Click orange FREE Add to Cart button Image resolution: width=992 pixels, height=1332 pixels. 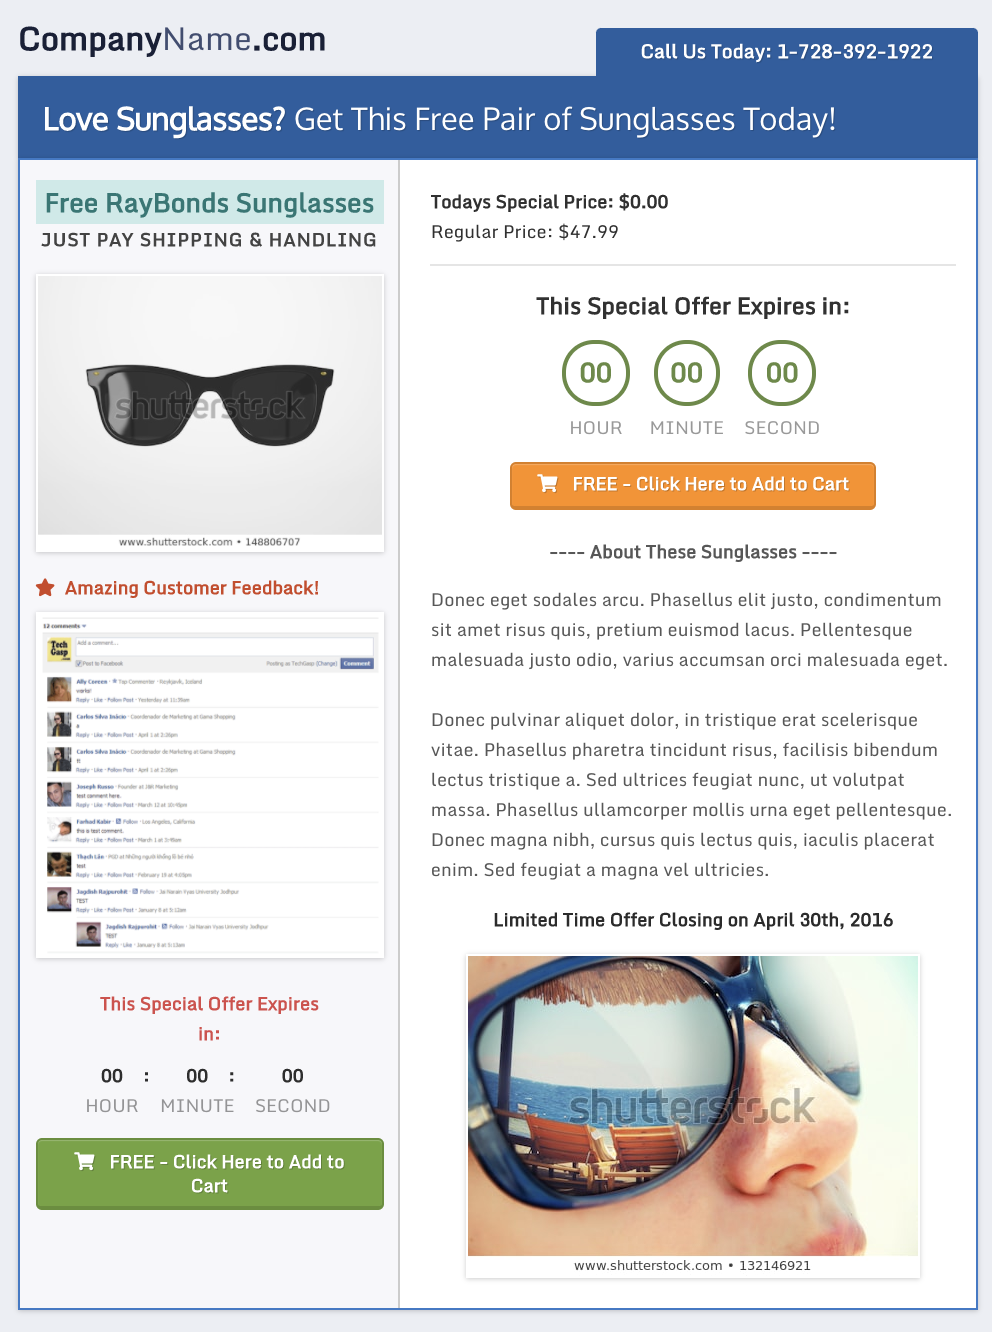693,486
